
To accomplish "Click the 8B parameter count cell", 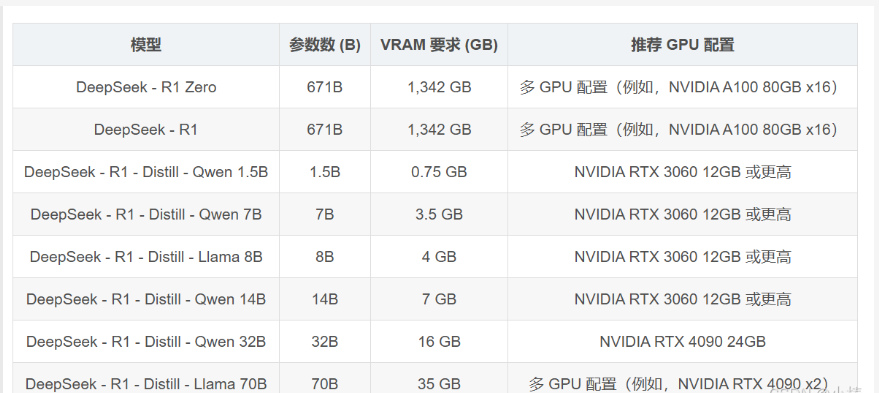I will 325,257.
